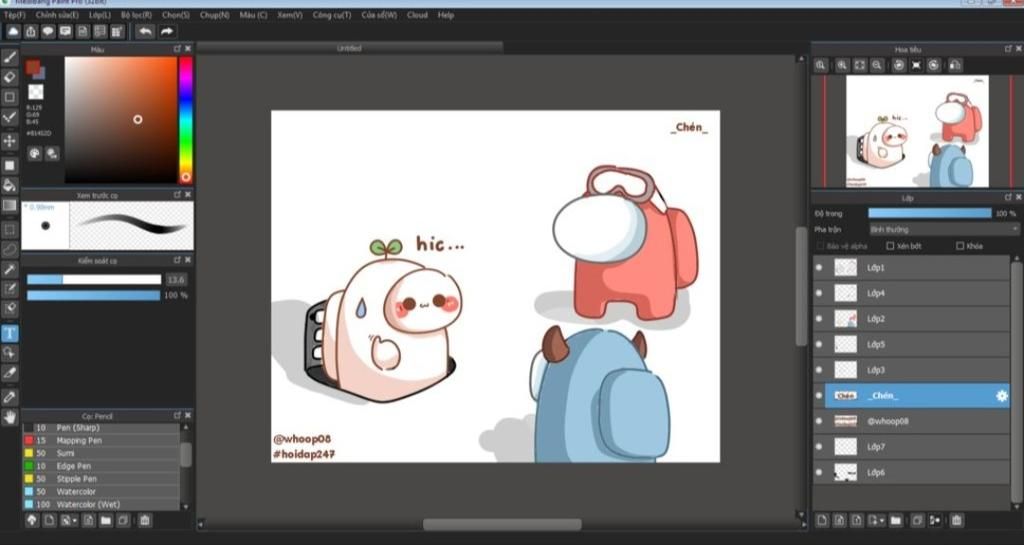Screen dimensions: 1024x545
Task: Adjust the Độ trong opacity slider
Action: 929,213
